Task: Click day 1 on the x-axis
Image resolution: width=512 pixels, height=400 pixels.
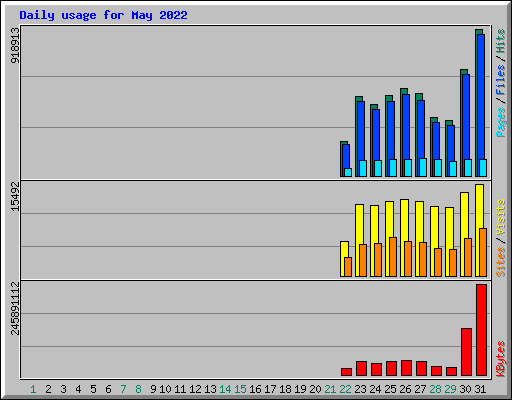Action: tap(33, 389)
